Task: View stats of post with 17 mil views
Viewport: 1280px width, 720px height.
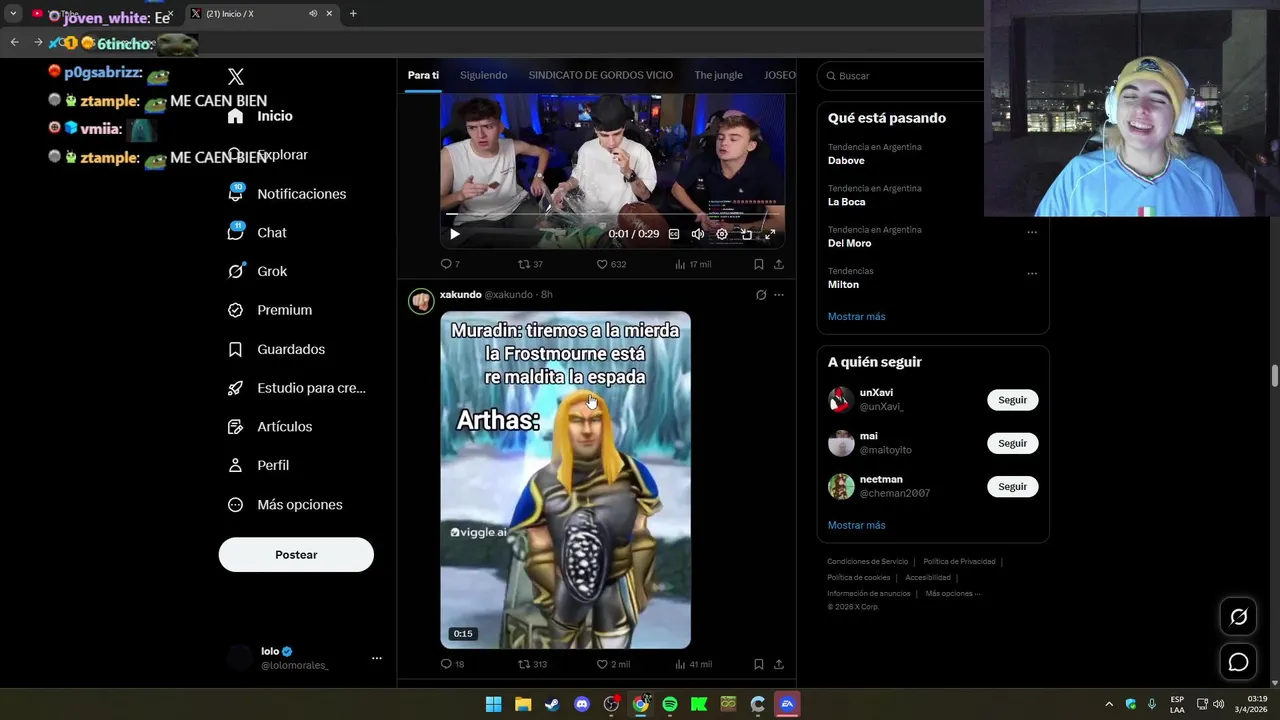Action: (693, 264)
